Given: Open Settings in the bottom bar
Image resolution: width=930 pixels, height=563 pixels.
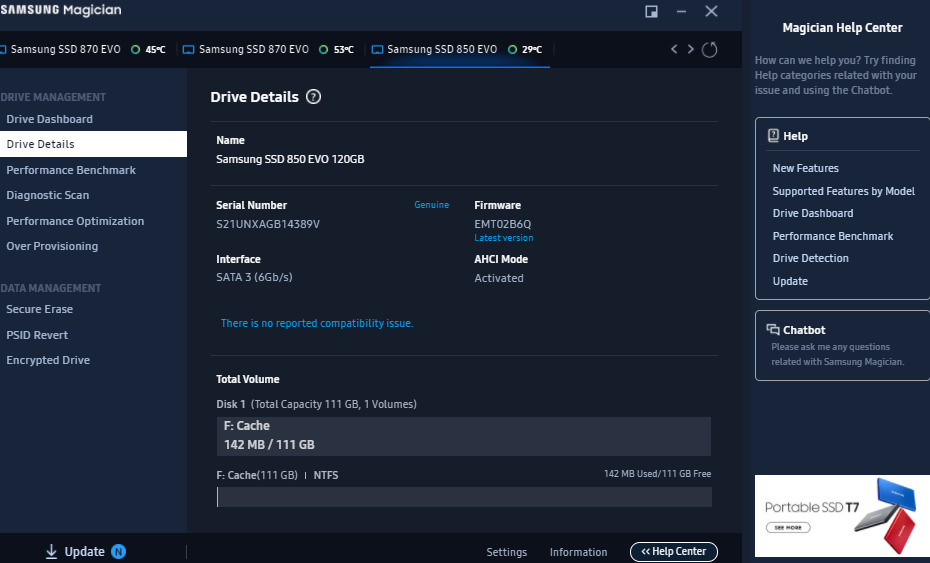Looking at the screenshot, I should 507,552.
